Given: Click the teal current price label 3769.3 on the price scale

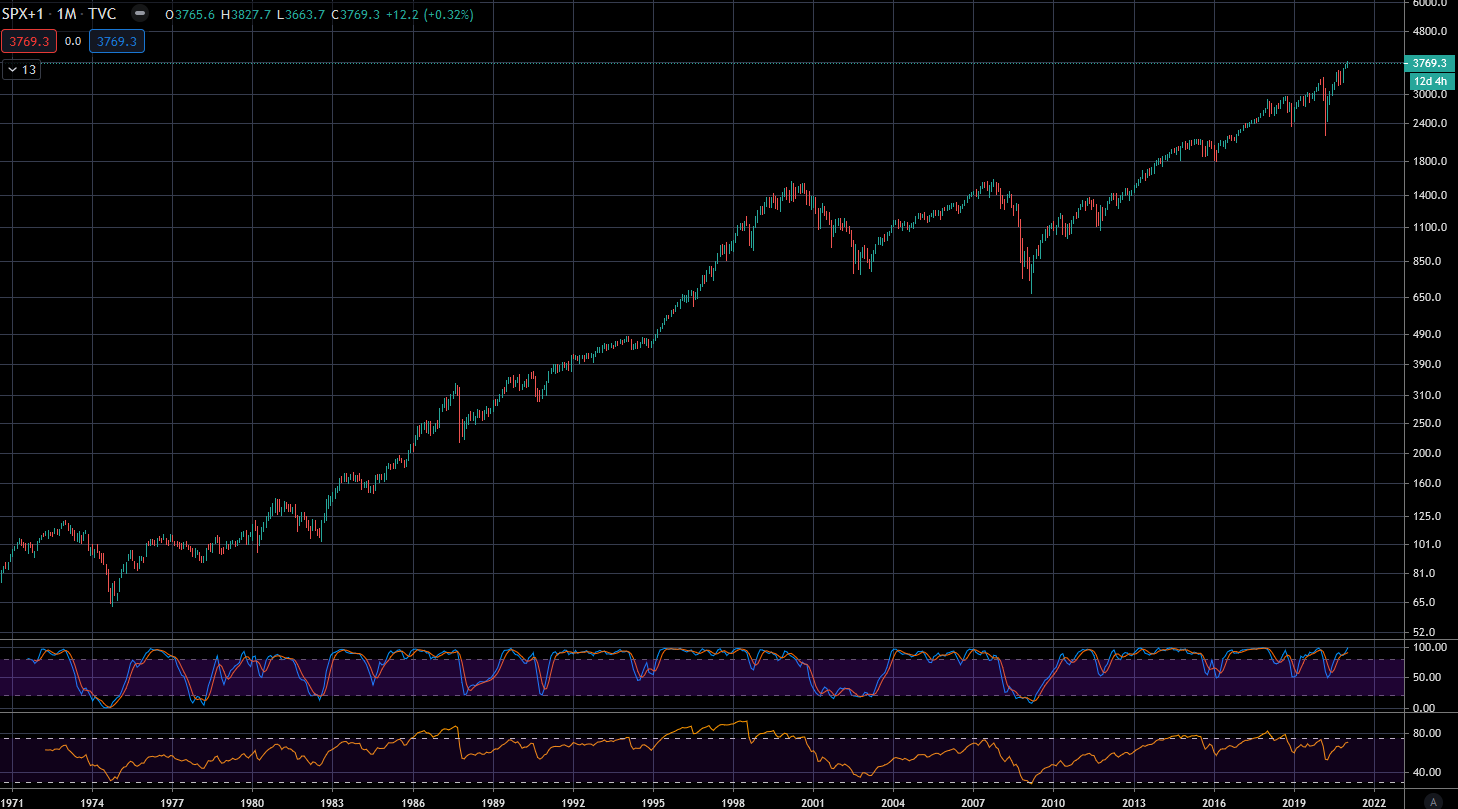Looking at the screenshot, I should click(1428, 63).
